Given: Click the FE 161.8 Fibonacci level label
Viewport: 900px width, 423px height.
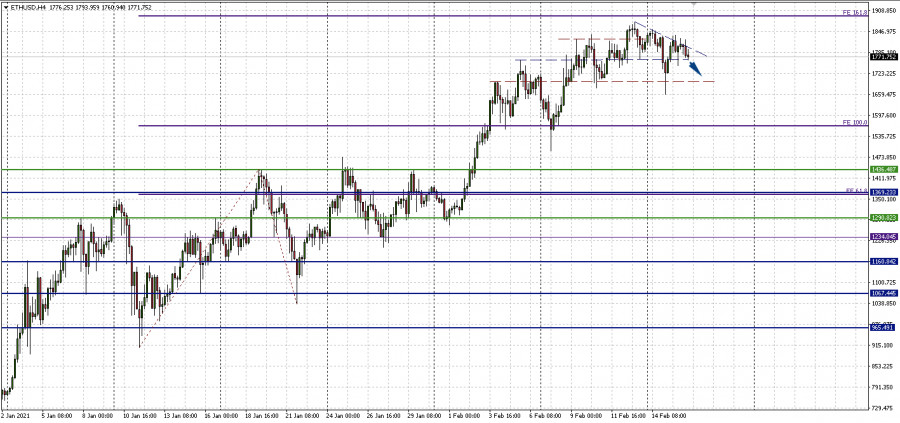Looking at the screenshot, I should (x=853, y=12).
